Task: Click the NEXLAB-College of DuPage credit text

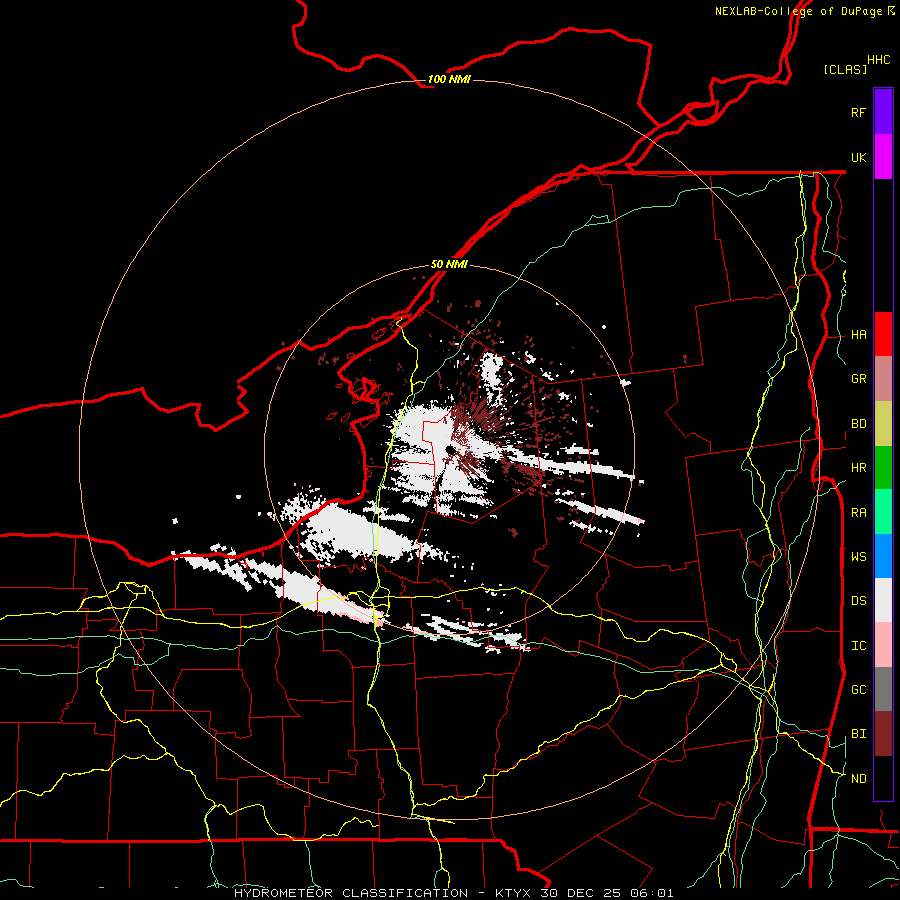Action: pos(805,11)
